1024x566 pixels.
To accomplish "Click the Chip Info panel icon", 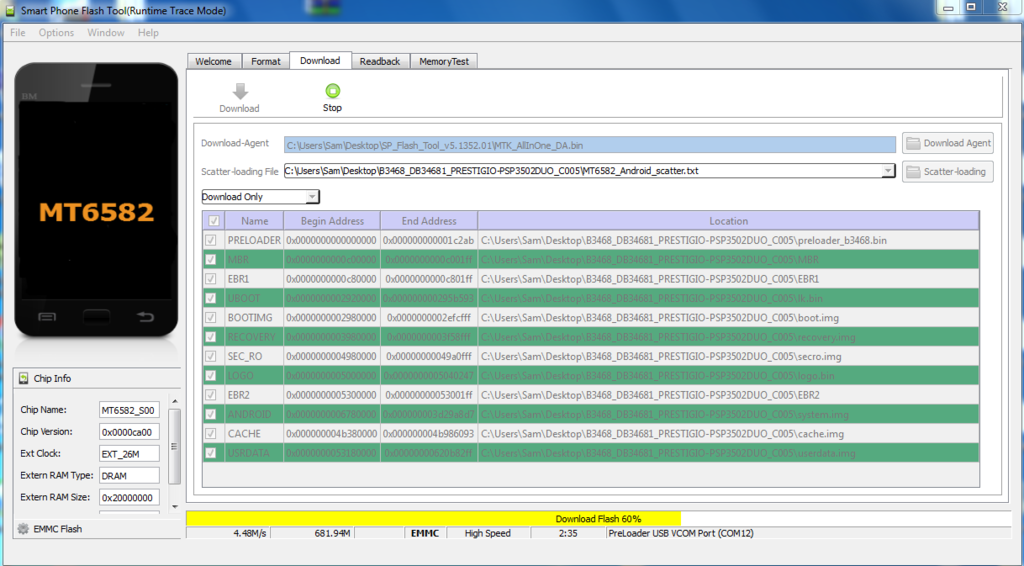I will 23,378.
